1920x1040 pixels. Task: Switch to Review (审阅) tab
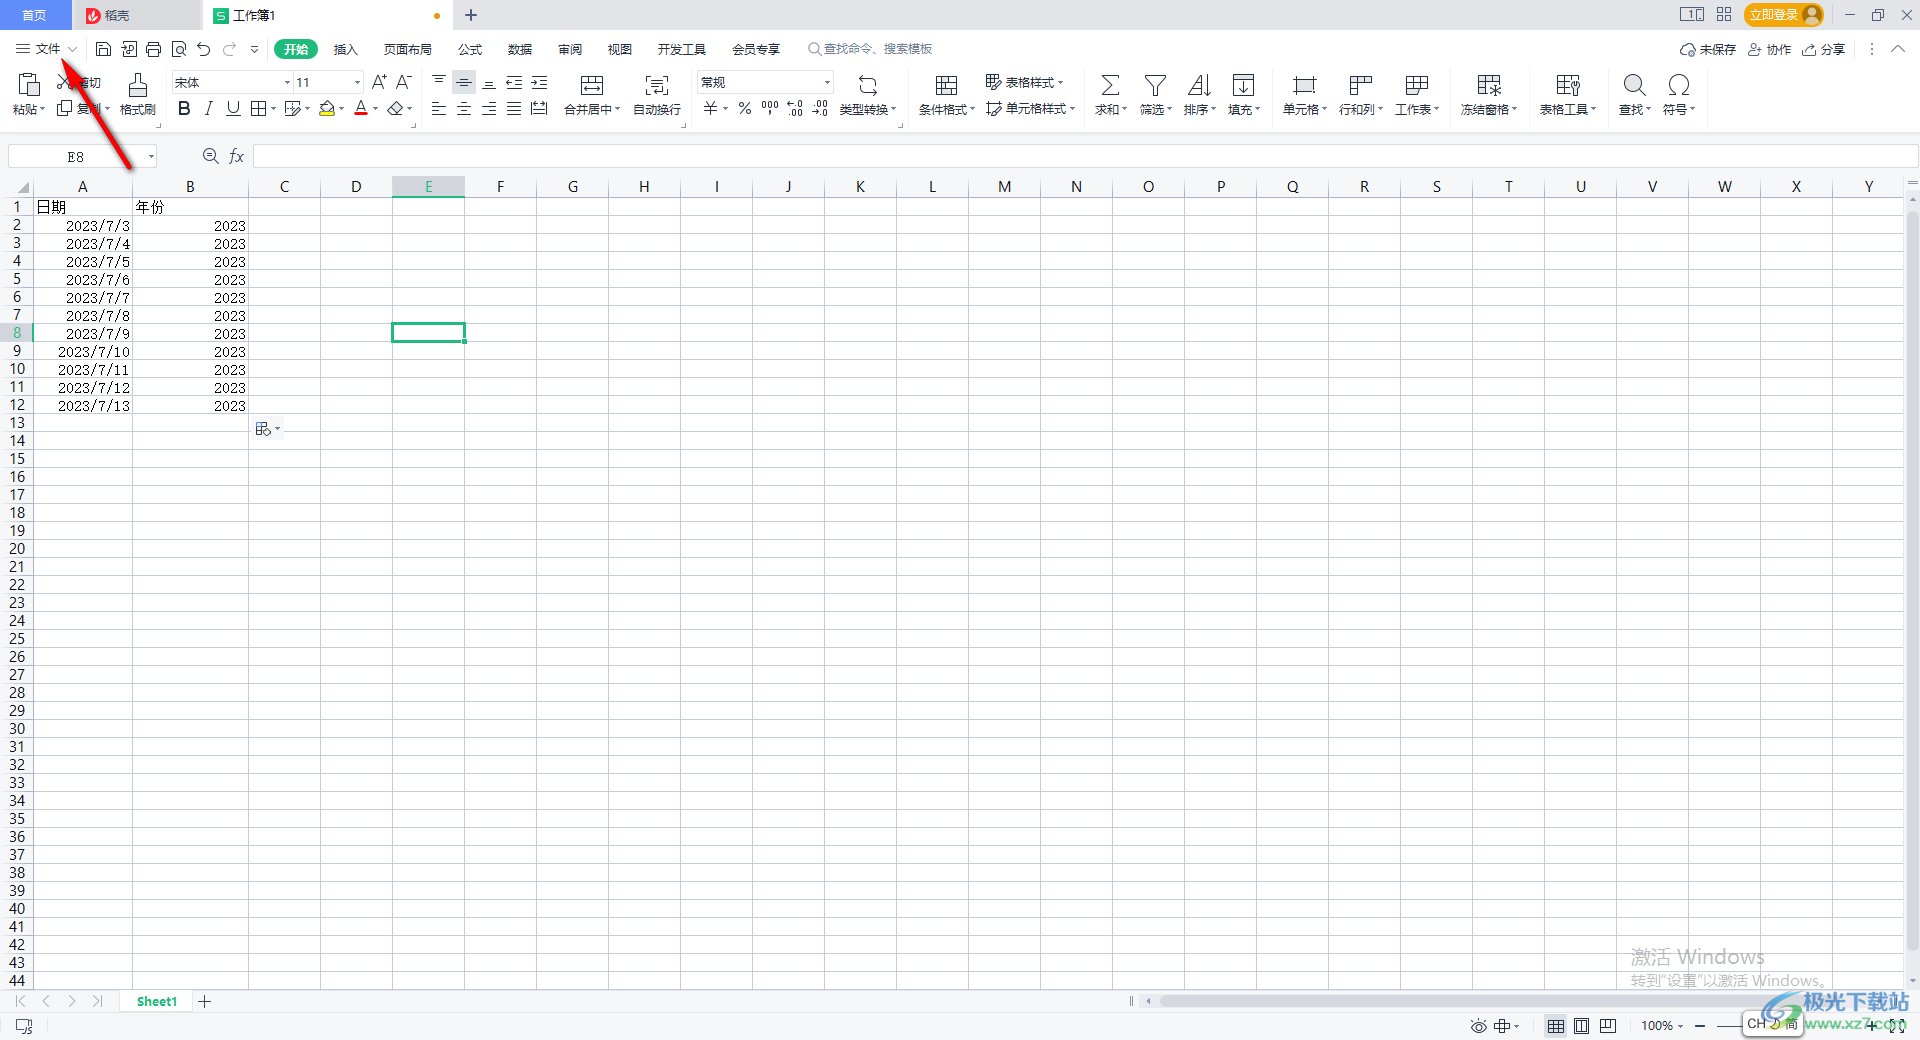(570, 49)
